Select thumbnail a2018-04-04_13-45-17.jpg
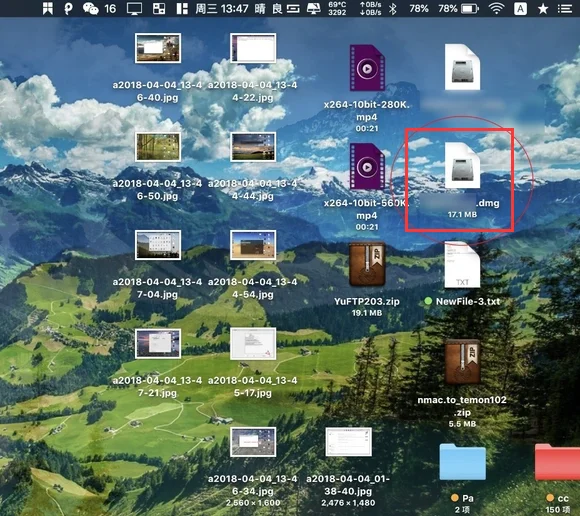The width and height of the screenshot is (580, 516). [x=253, y=344]
